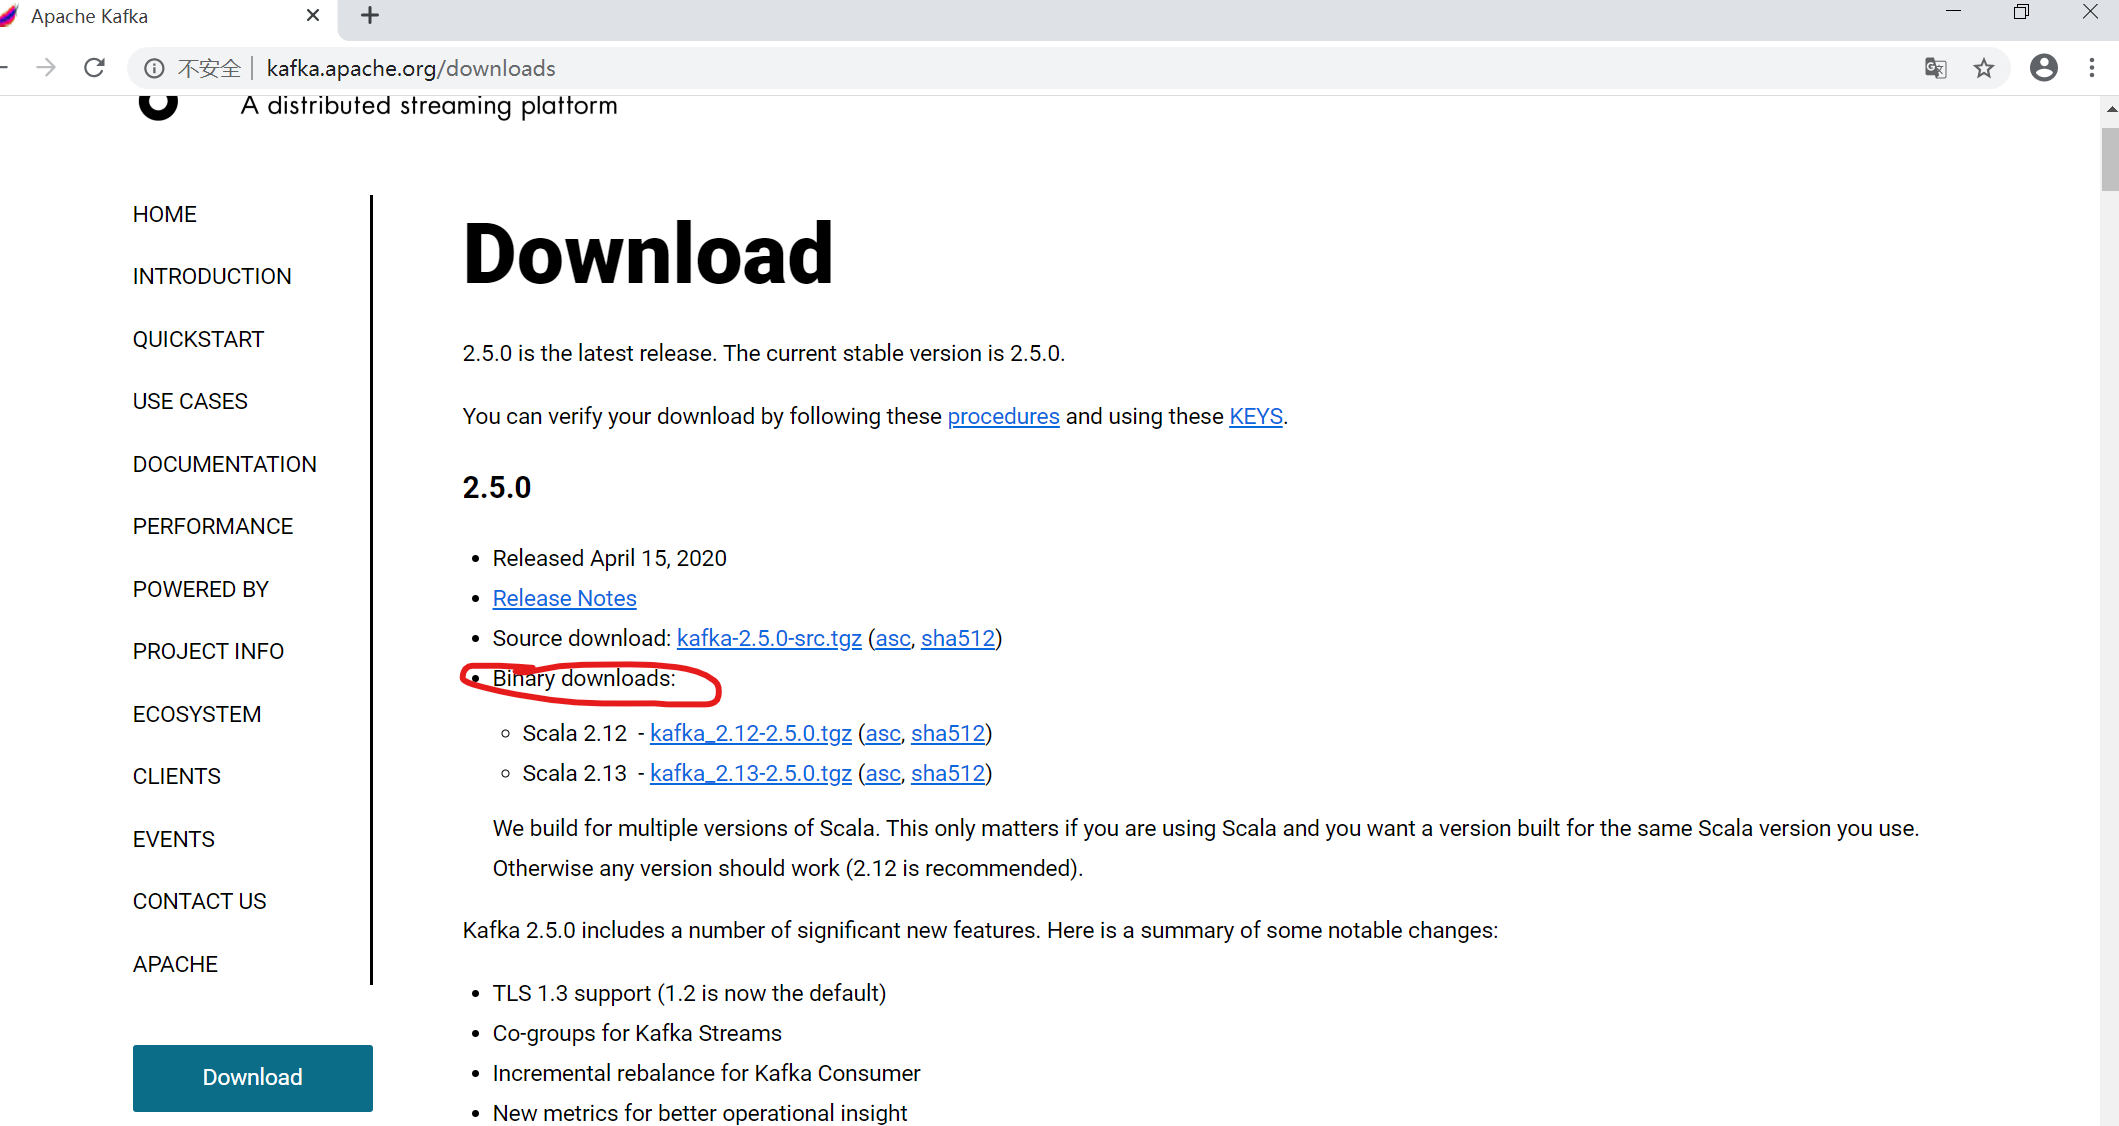Click the '2.5.0' version heading
2119x1126 pixels.
pyautogui.click(x=497, y=487)
